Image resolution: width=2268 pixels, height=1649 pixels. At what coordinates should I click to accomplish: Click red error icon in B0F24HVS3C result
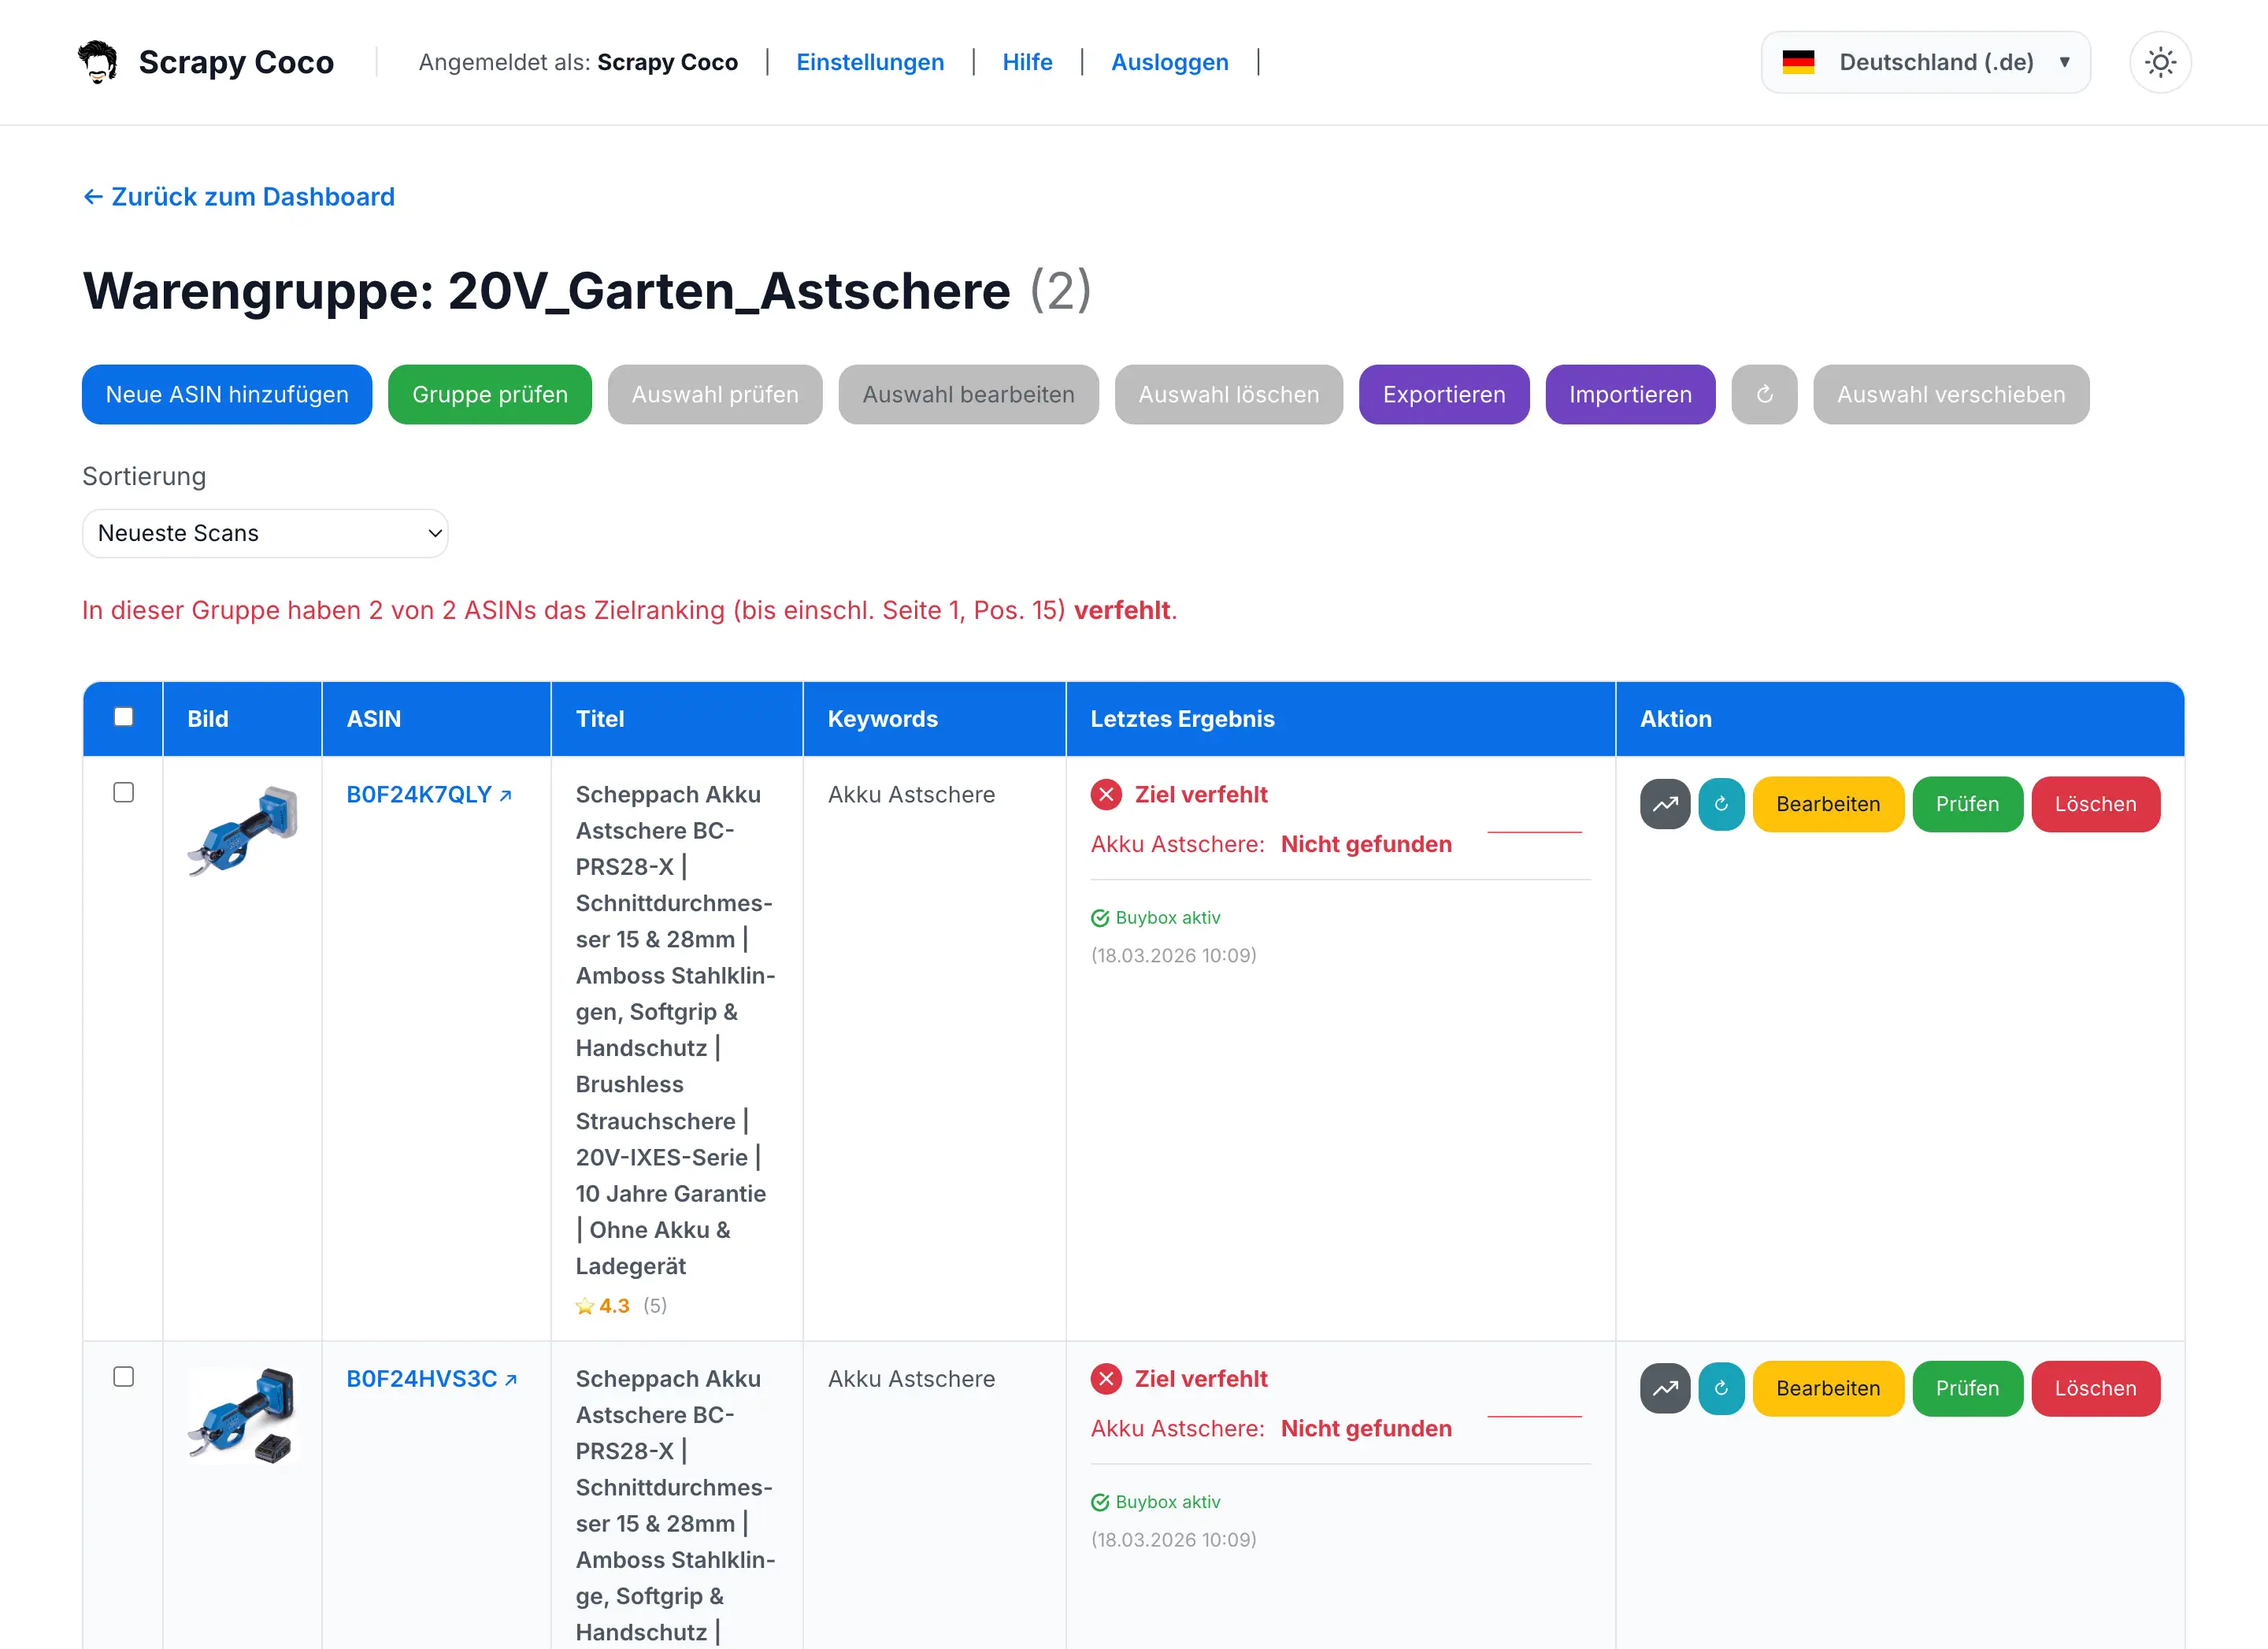point(1106,1379)
